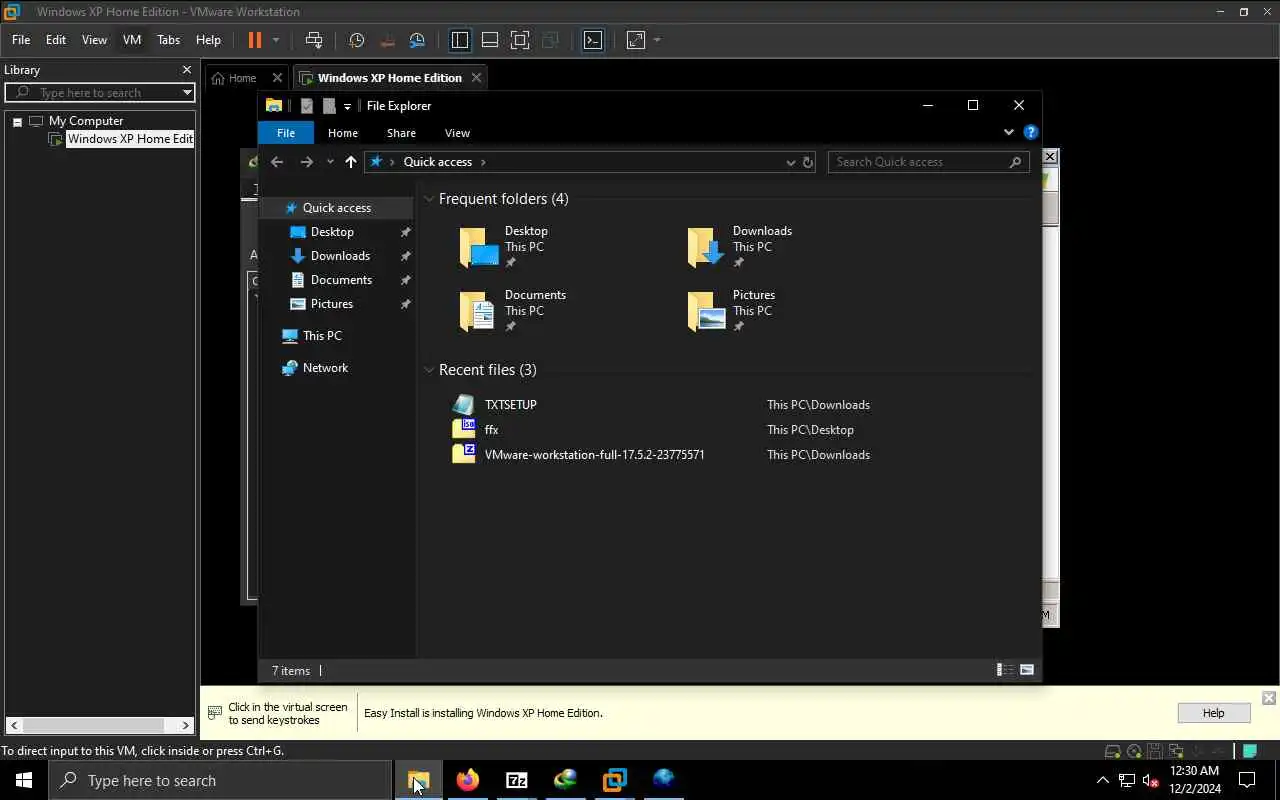Enter full screen mode
The width and height of the screenshot is (1280, 800).
(520, 40)
